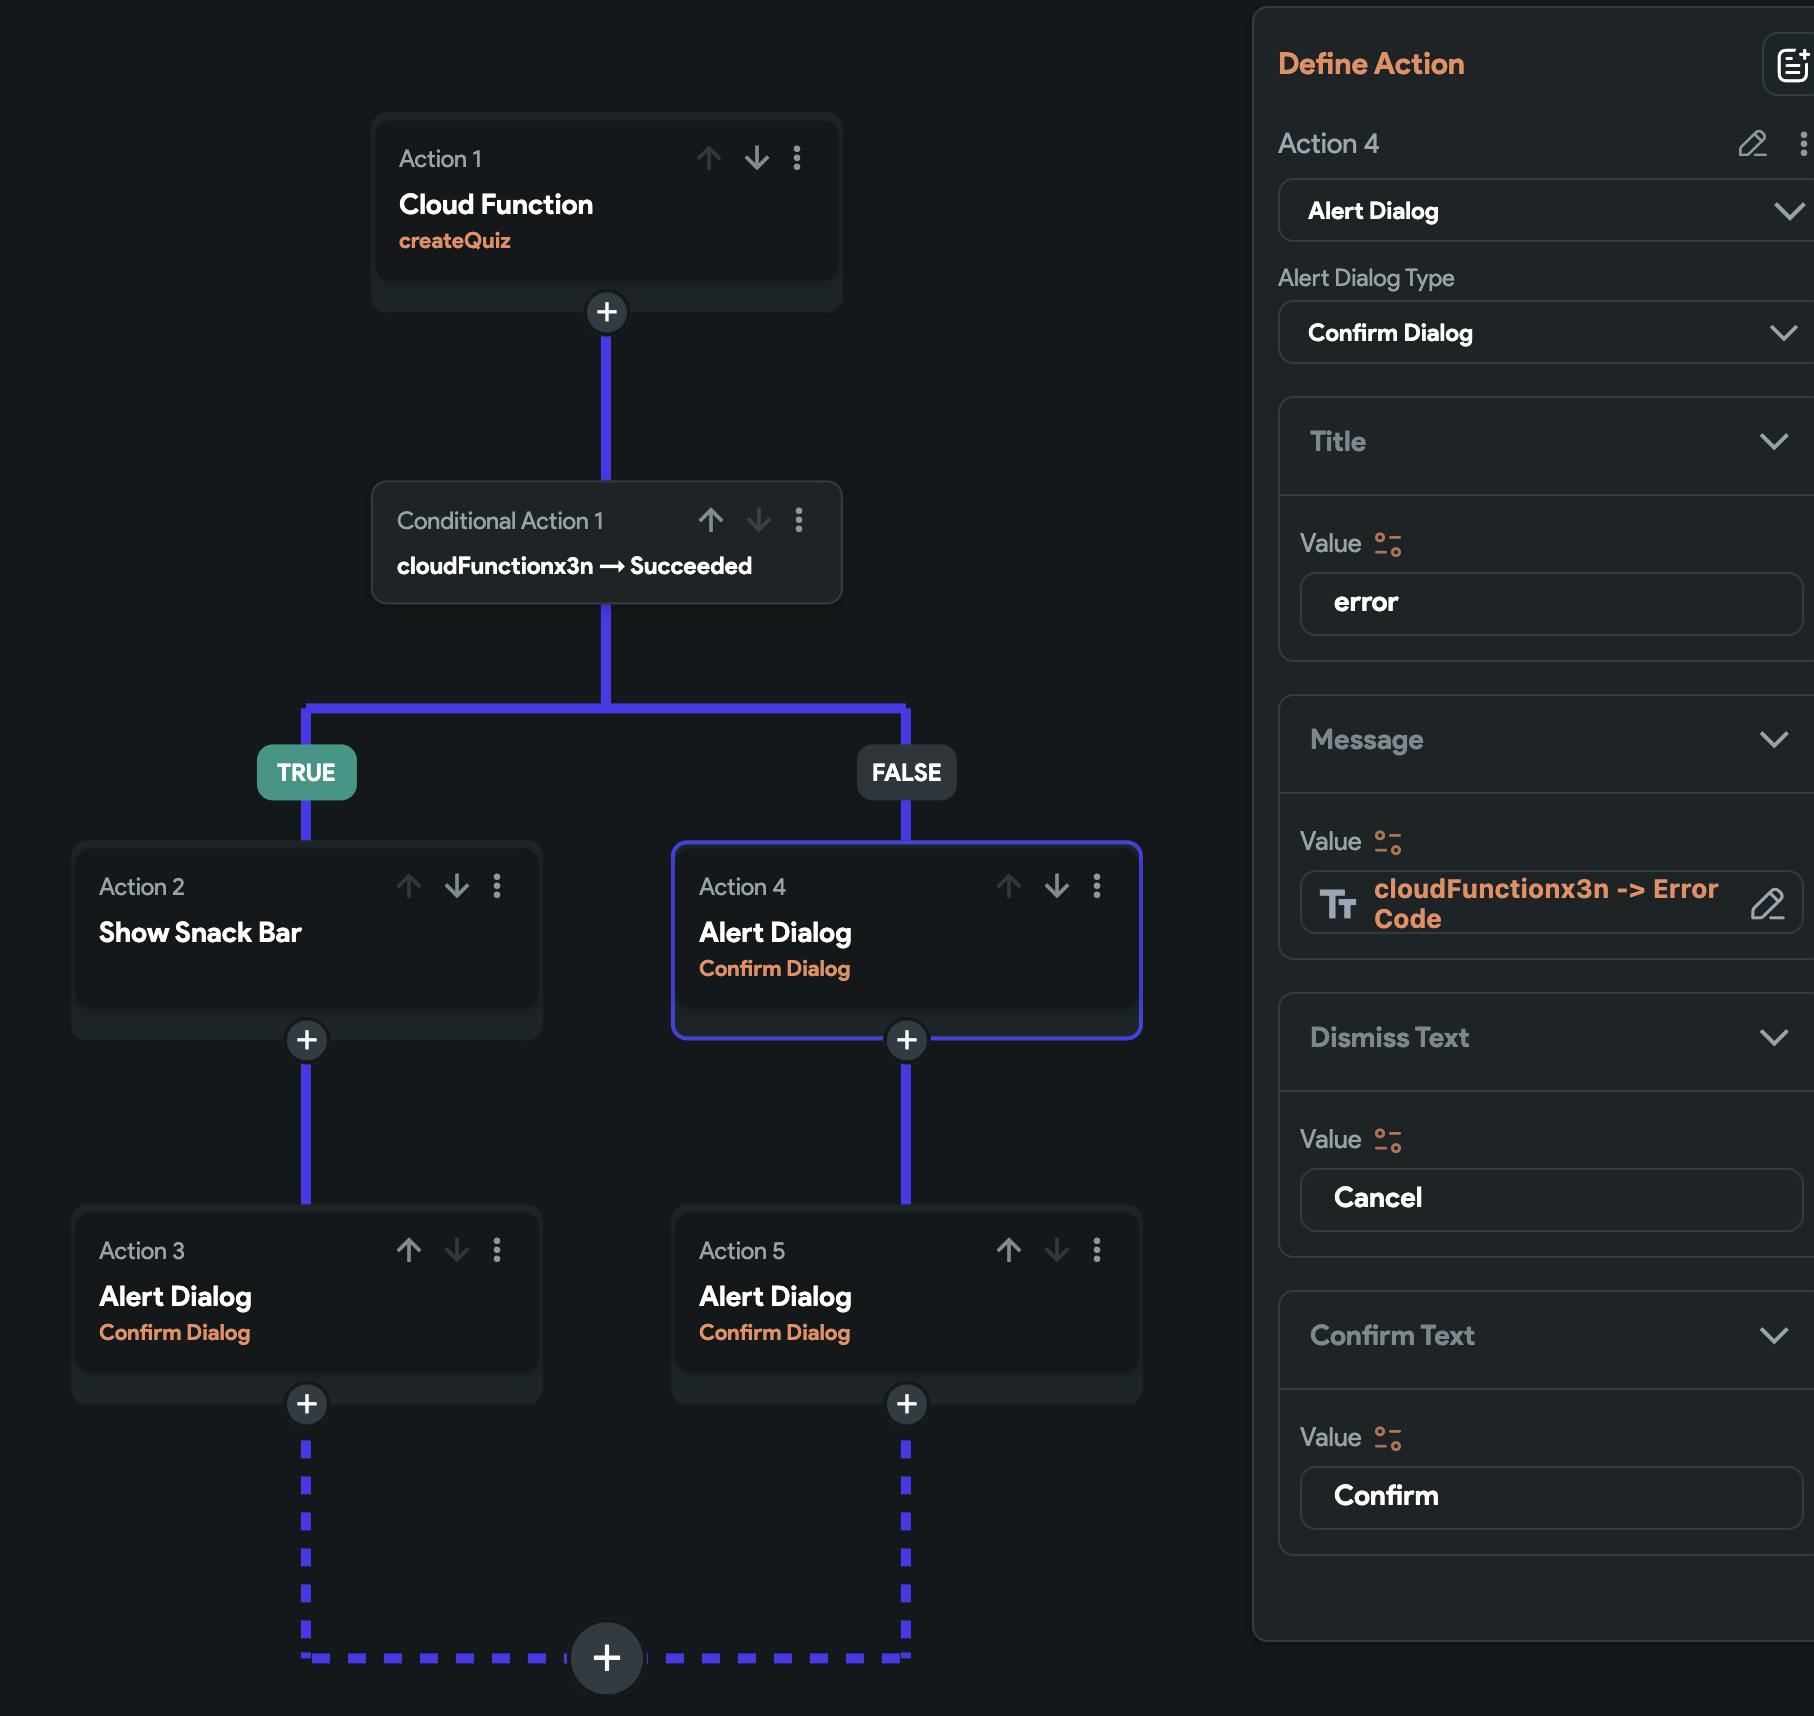The height and width of the screenshot is (1716, 1814).
Task: Edit the Action 4 name pencil icon
Action: point(1752,144)
